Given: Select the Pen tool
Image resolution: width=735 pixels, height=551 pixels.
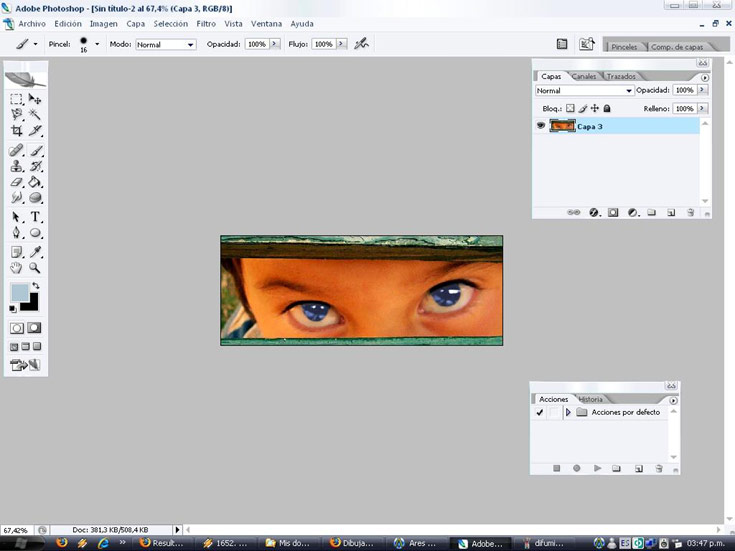Looking at the screenshot, I should [16, 233].
